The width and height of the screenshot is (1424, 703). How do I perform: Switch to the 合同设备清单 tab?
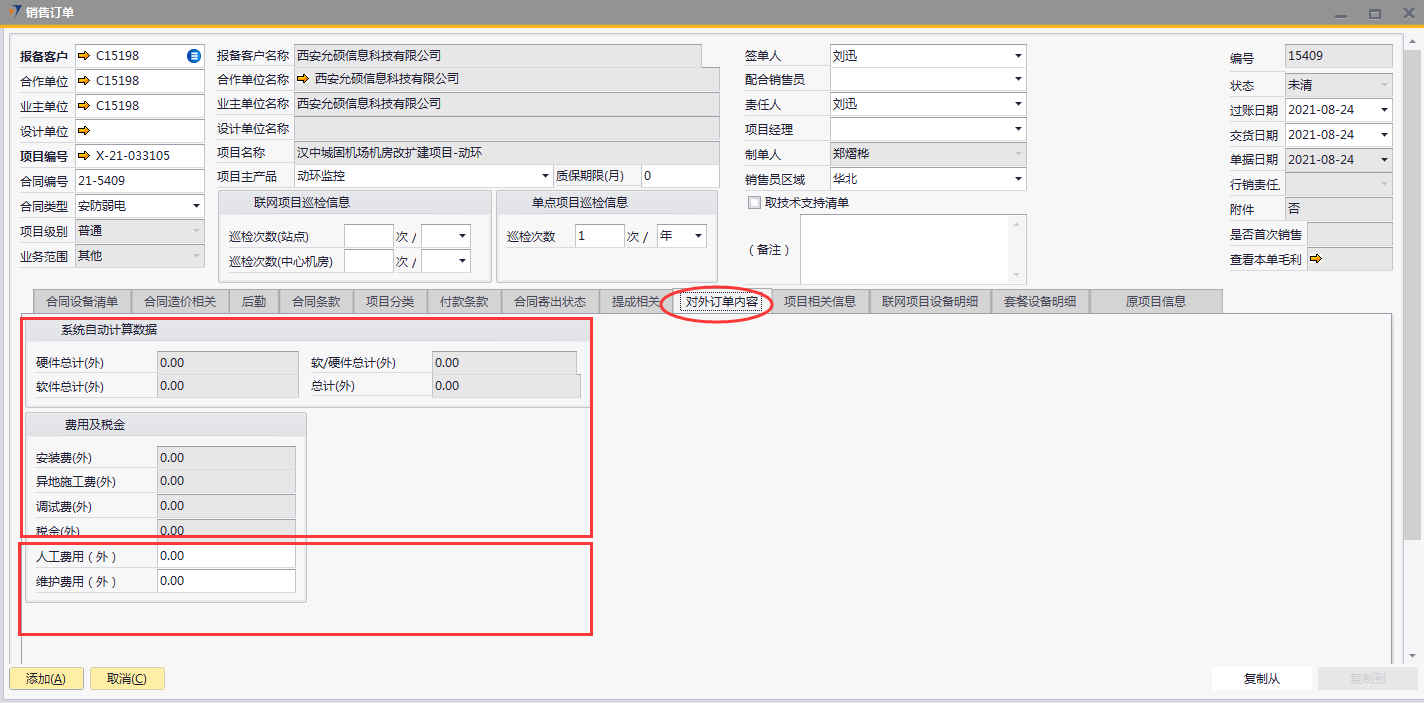click(81, 301)
